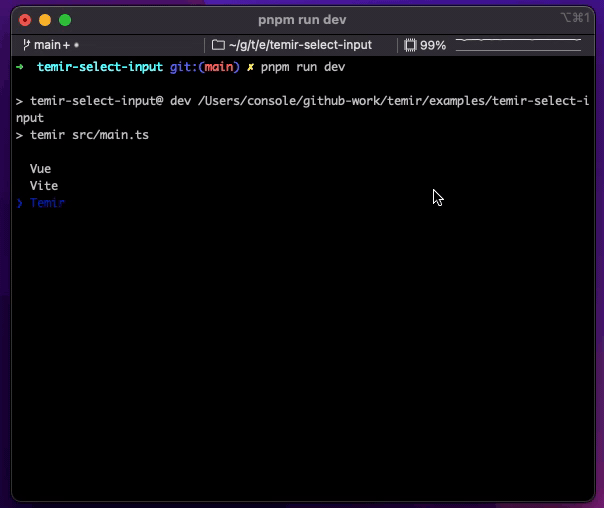Viewport: 604px width, 508px height.
Task: Click the 'git:(main)' prompt segment
Action: pyautogui.click(x=205, y=67)
